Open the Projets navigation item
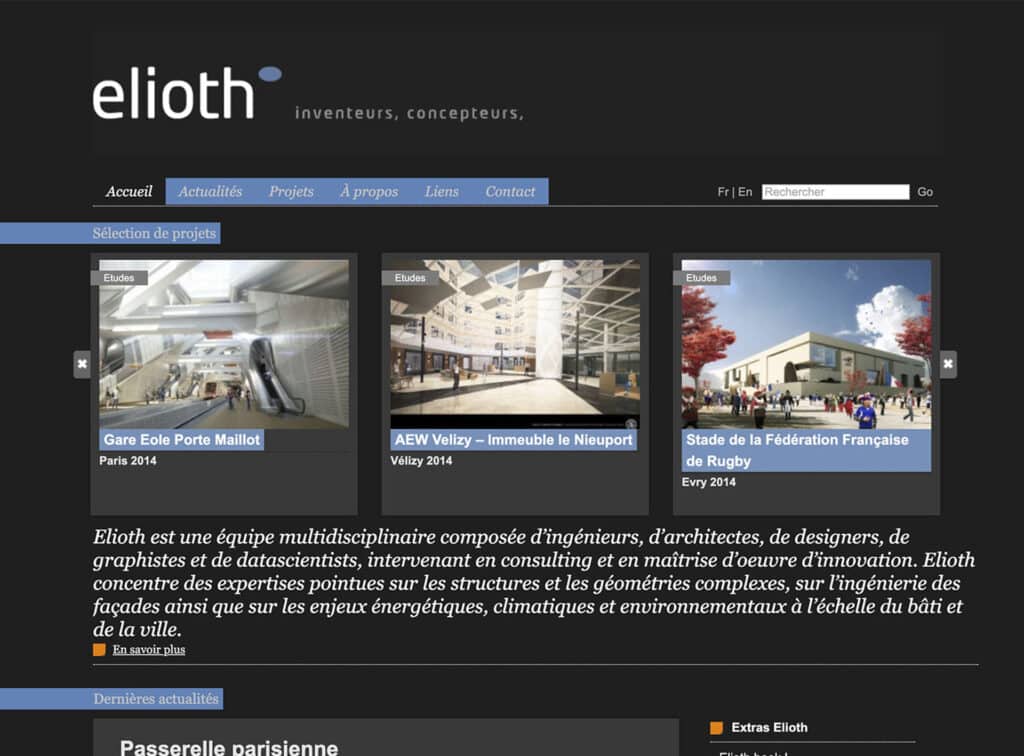Screen dimensions: 1024x756 pyautogui.click(x=291, y=192)
